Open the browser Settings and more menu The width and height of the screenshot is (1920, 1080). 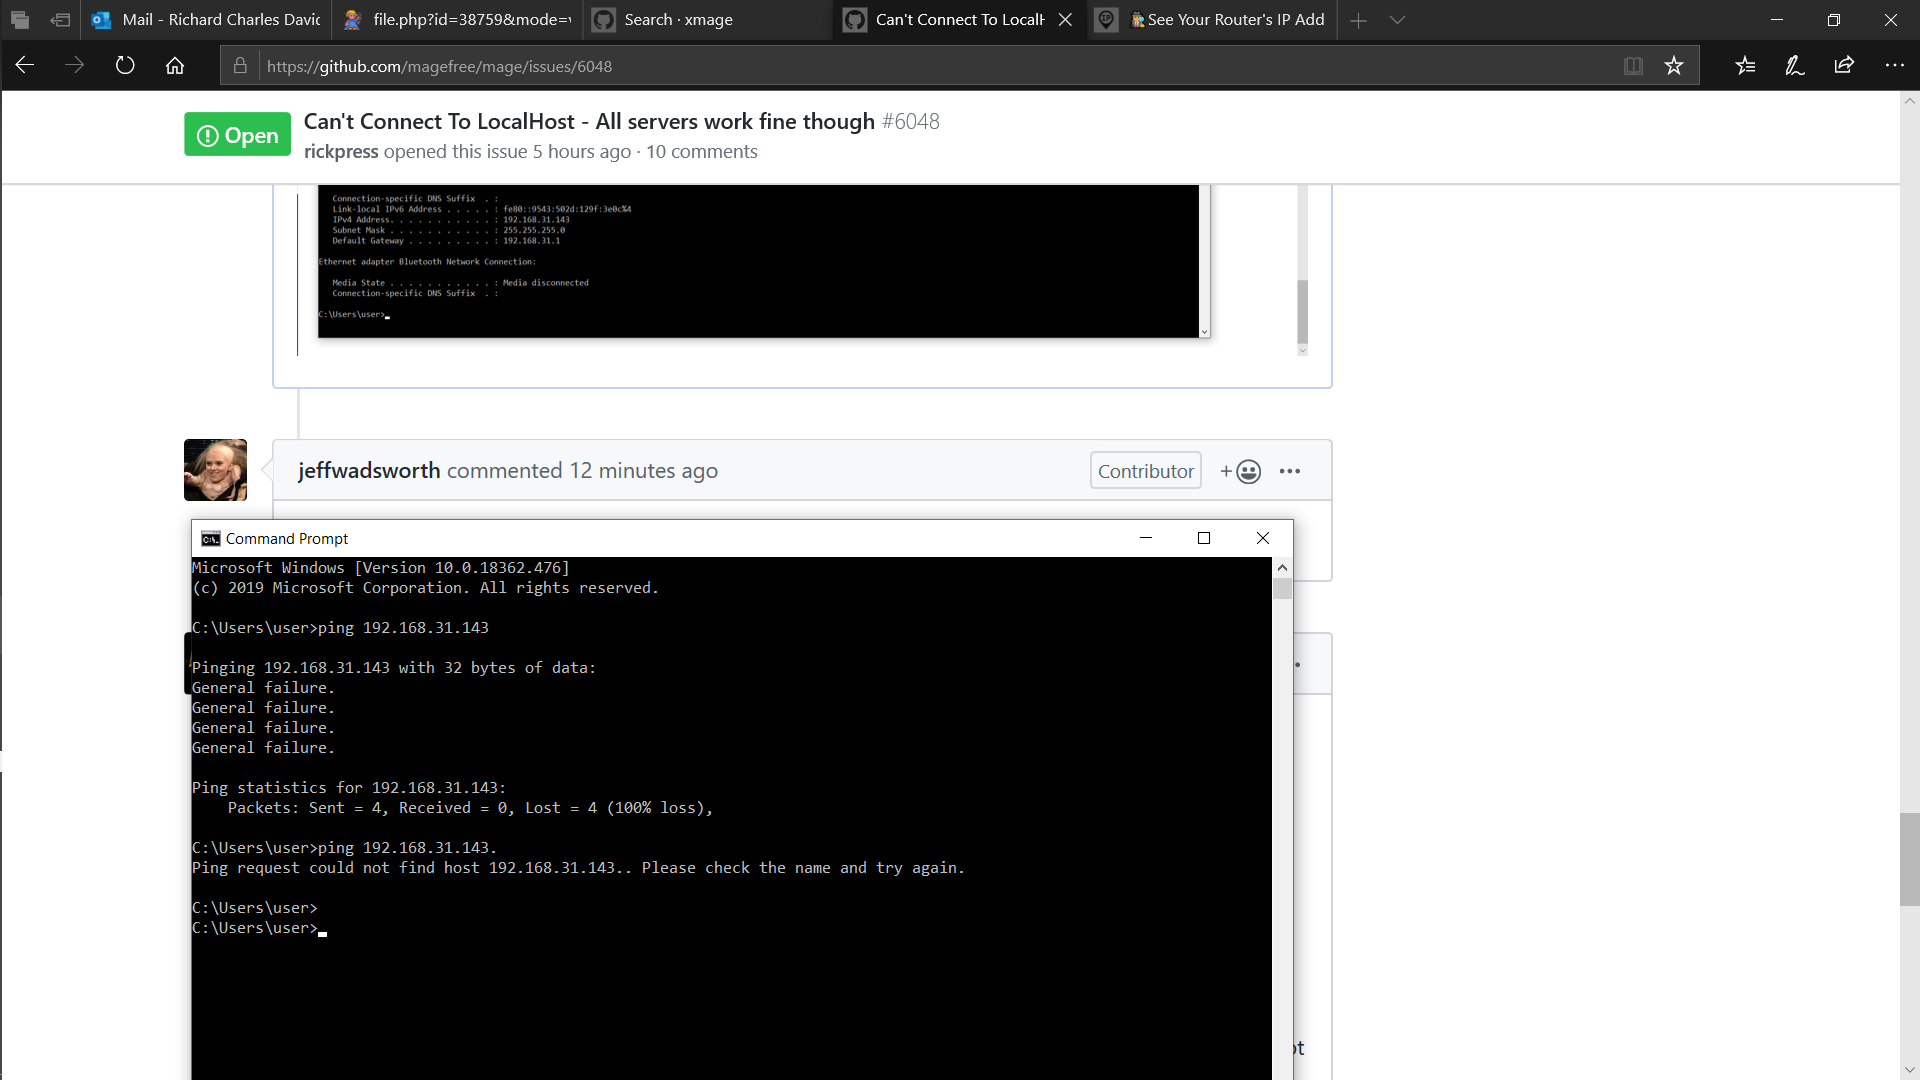point(1896,65)
